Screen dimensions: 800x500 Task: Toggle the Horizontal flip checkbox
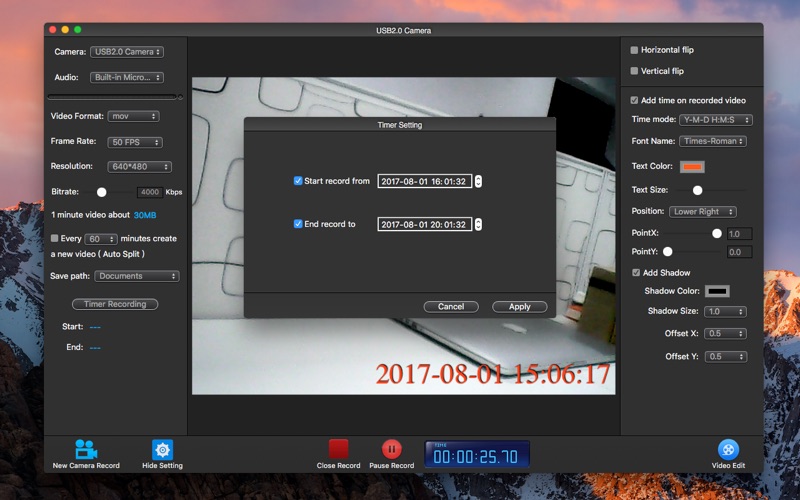click(634, 50)
